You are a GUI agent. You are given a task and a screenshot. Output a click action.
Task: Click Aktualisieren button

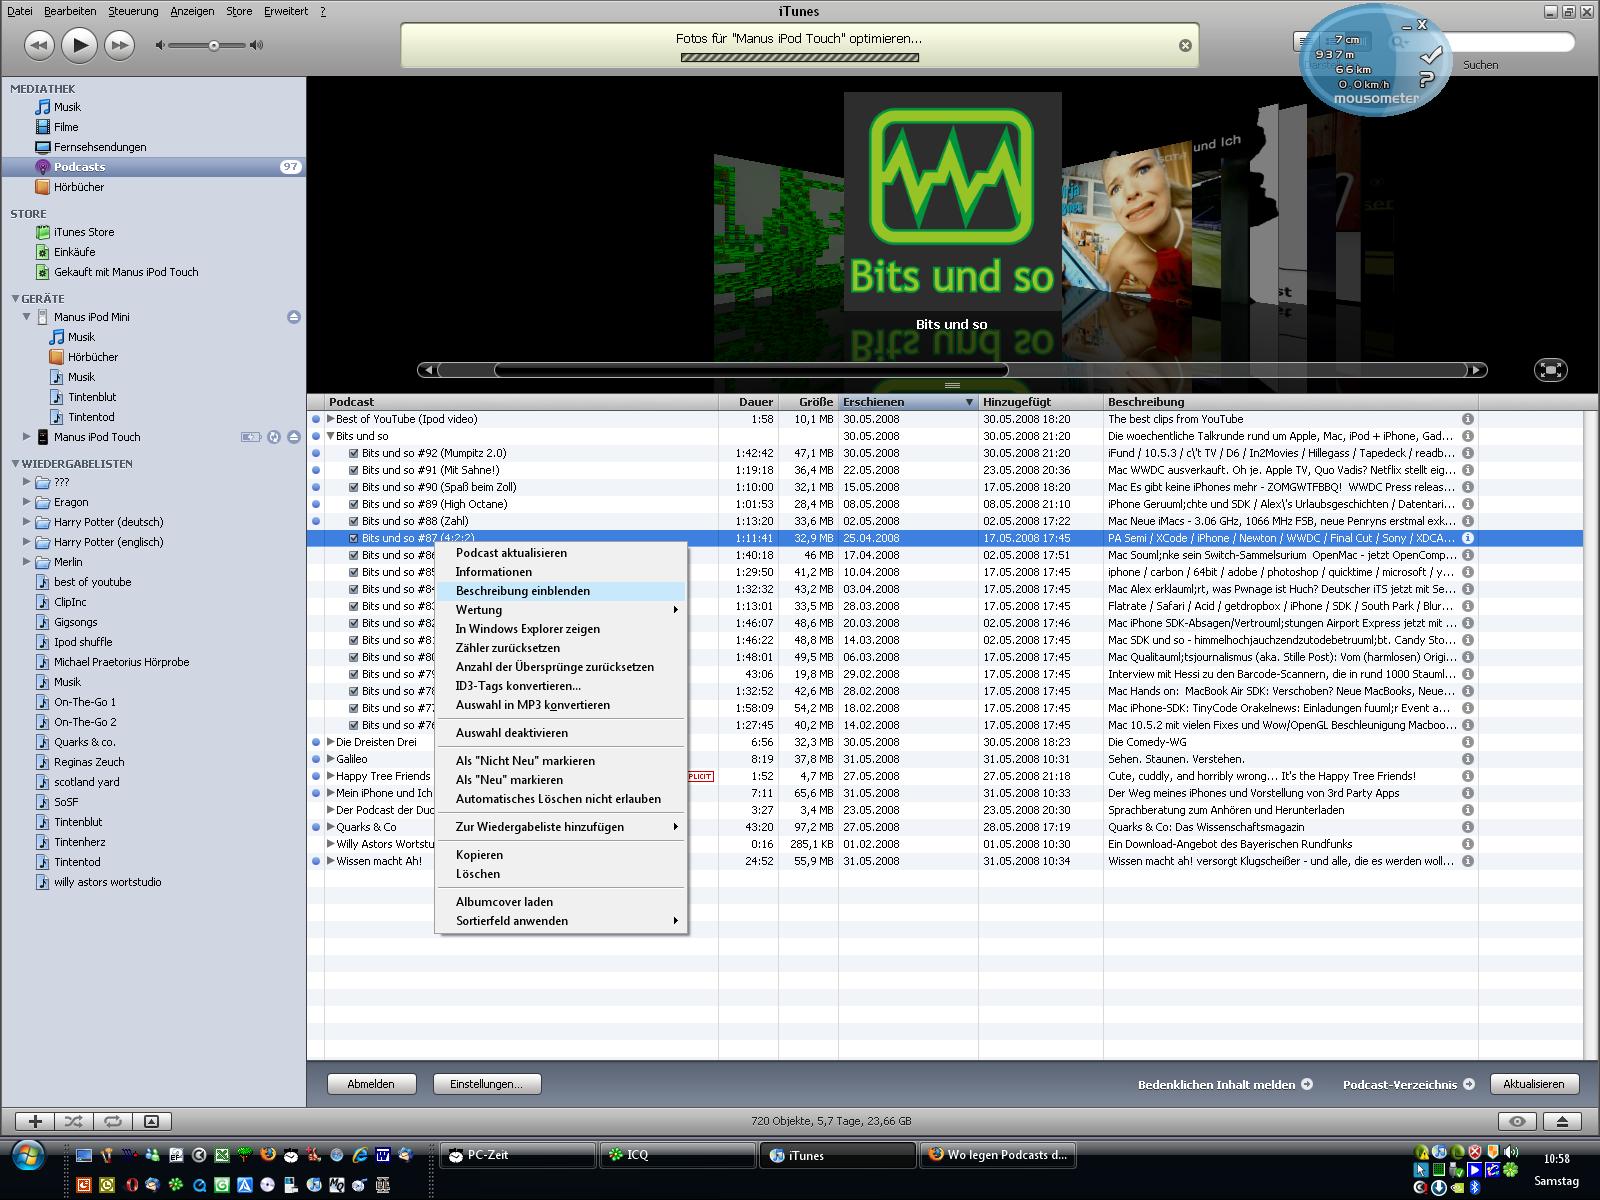[x=1534, y=1084]
